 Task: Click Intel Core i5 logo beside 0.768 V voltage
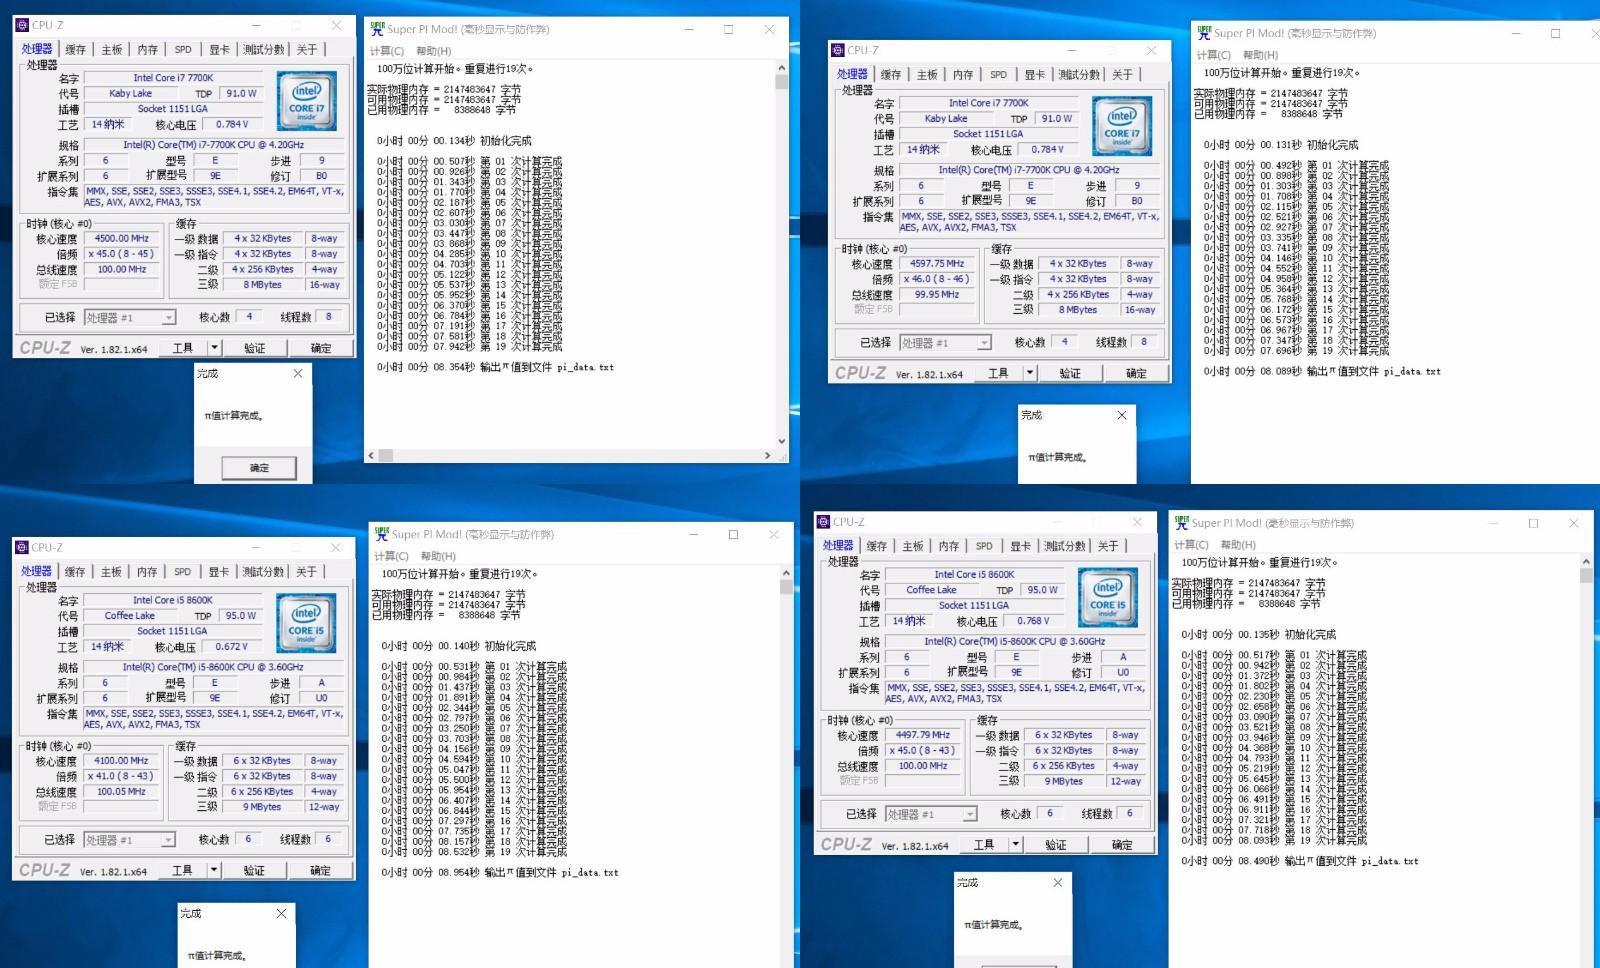click(x=1108, y=597)
